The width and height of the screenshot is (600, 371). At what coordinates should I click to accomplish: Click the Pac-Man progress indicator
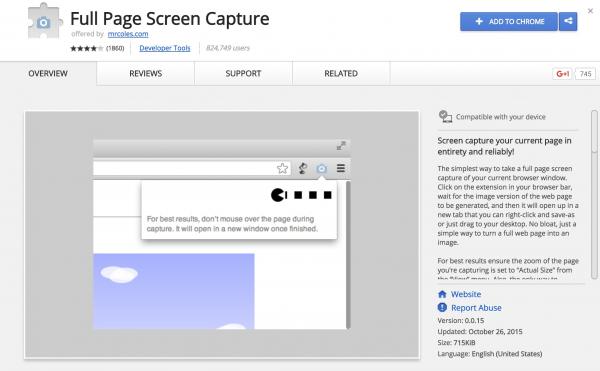pyautogui.click(x=301, y=195)
